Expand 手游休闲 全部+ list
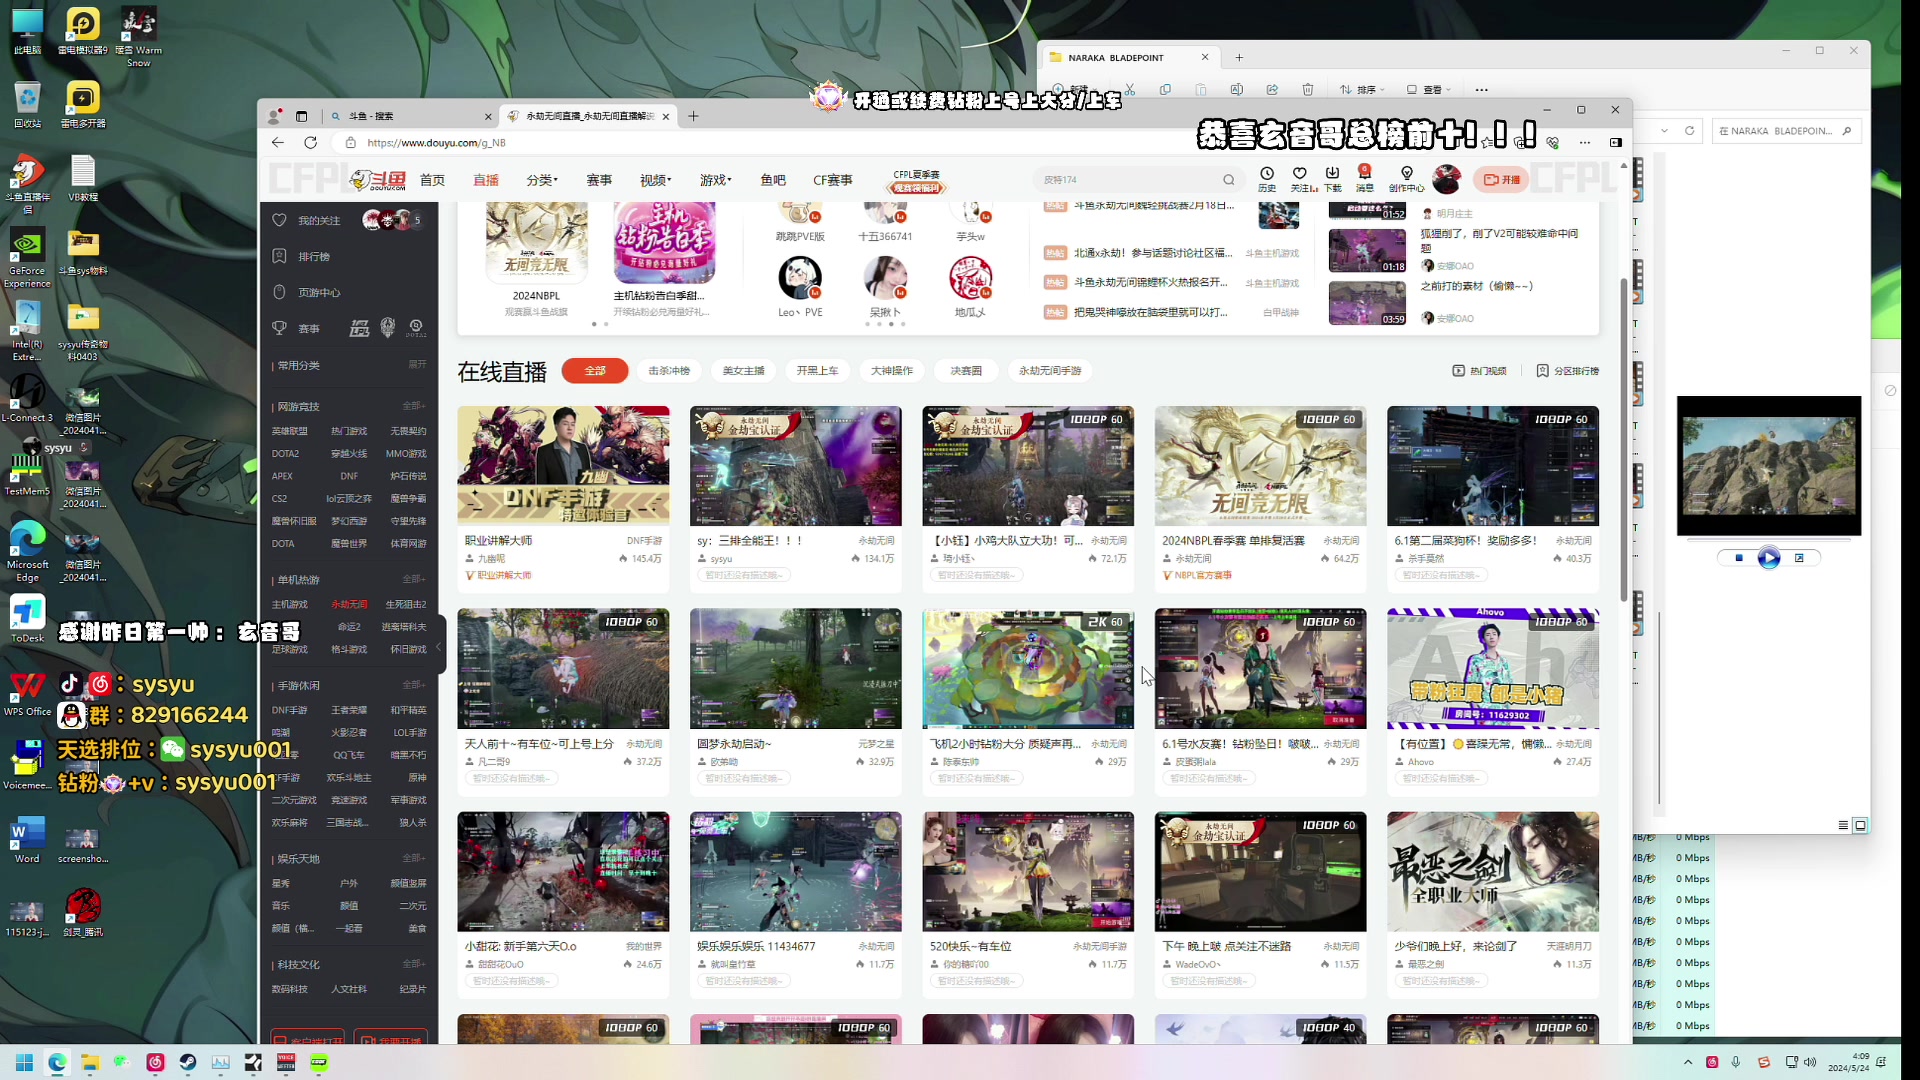Viewport: 1920px width, 1080px height. click(414, 685)
